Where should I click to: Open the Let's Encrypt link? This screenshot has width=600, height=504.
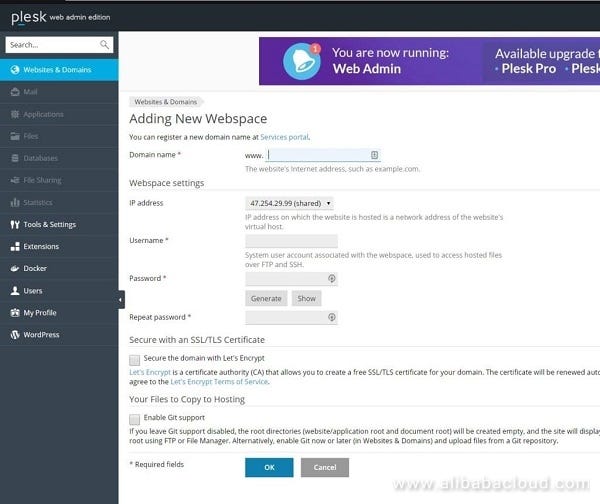(150, 372)
